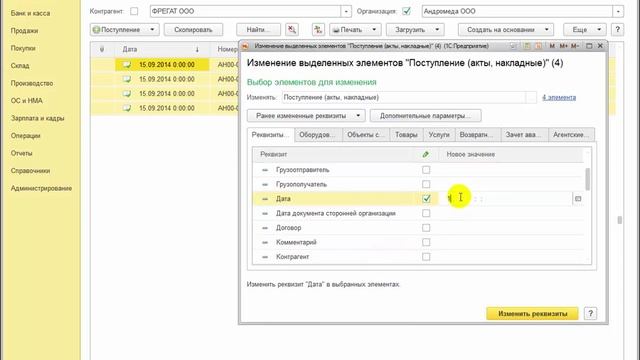Click the 1C application icon in dialog title bar
640x360 pixels.
click(245, 46)
